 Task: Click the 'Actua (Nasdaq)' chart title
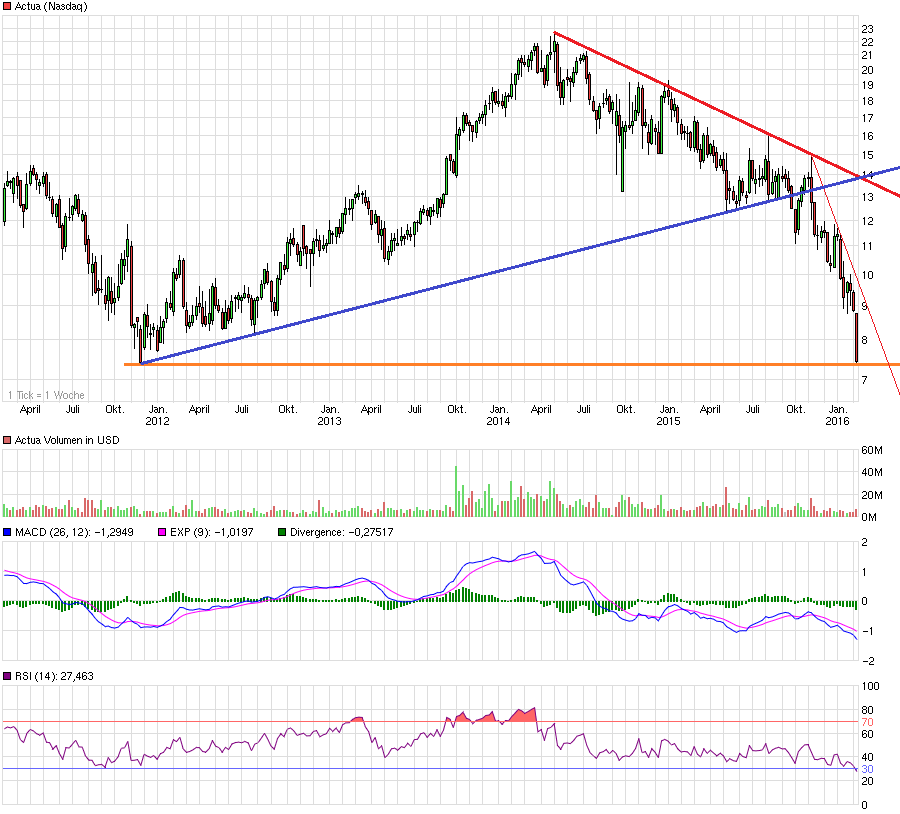51,6
